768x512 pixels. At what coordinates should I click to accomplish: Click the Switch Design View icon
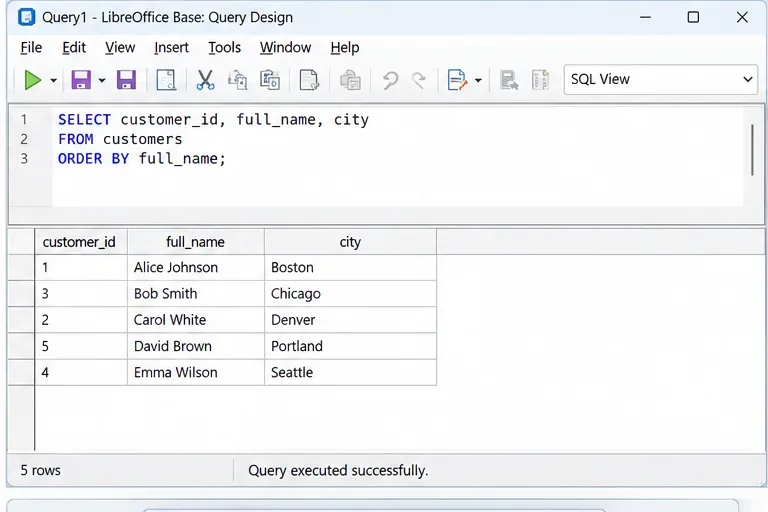coord(540,80)
